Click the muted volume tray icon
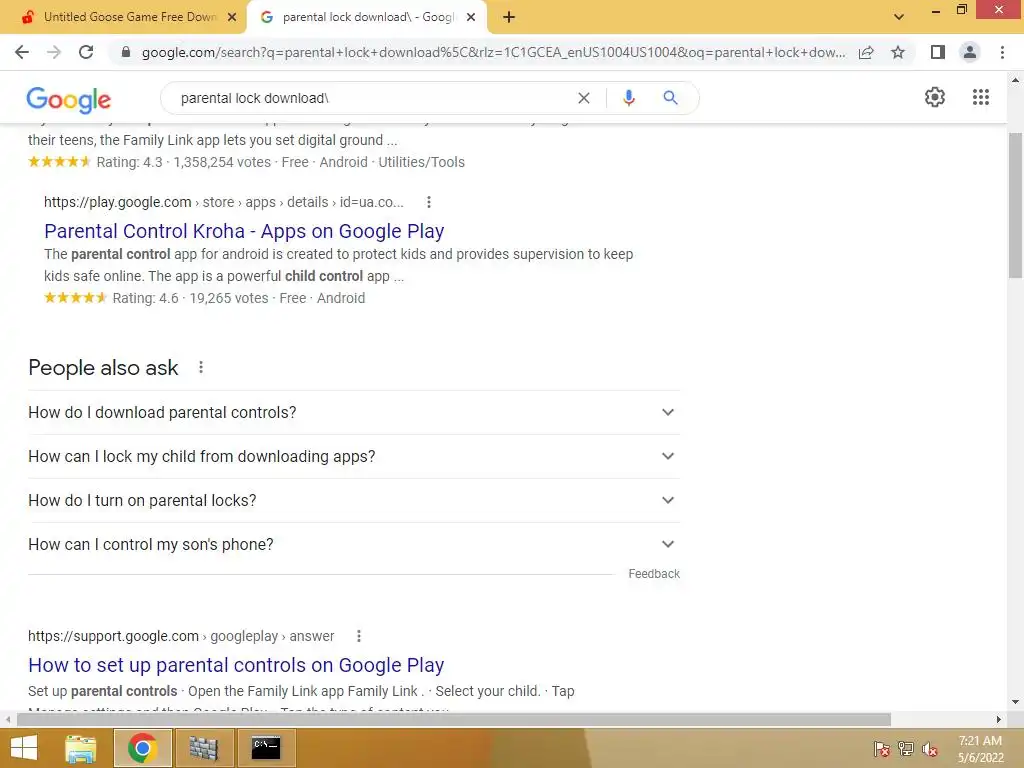The image size is (1024, 768). (x=930, y=749)
